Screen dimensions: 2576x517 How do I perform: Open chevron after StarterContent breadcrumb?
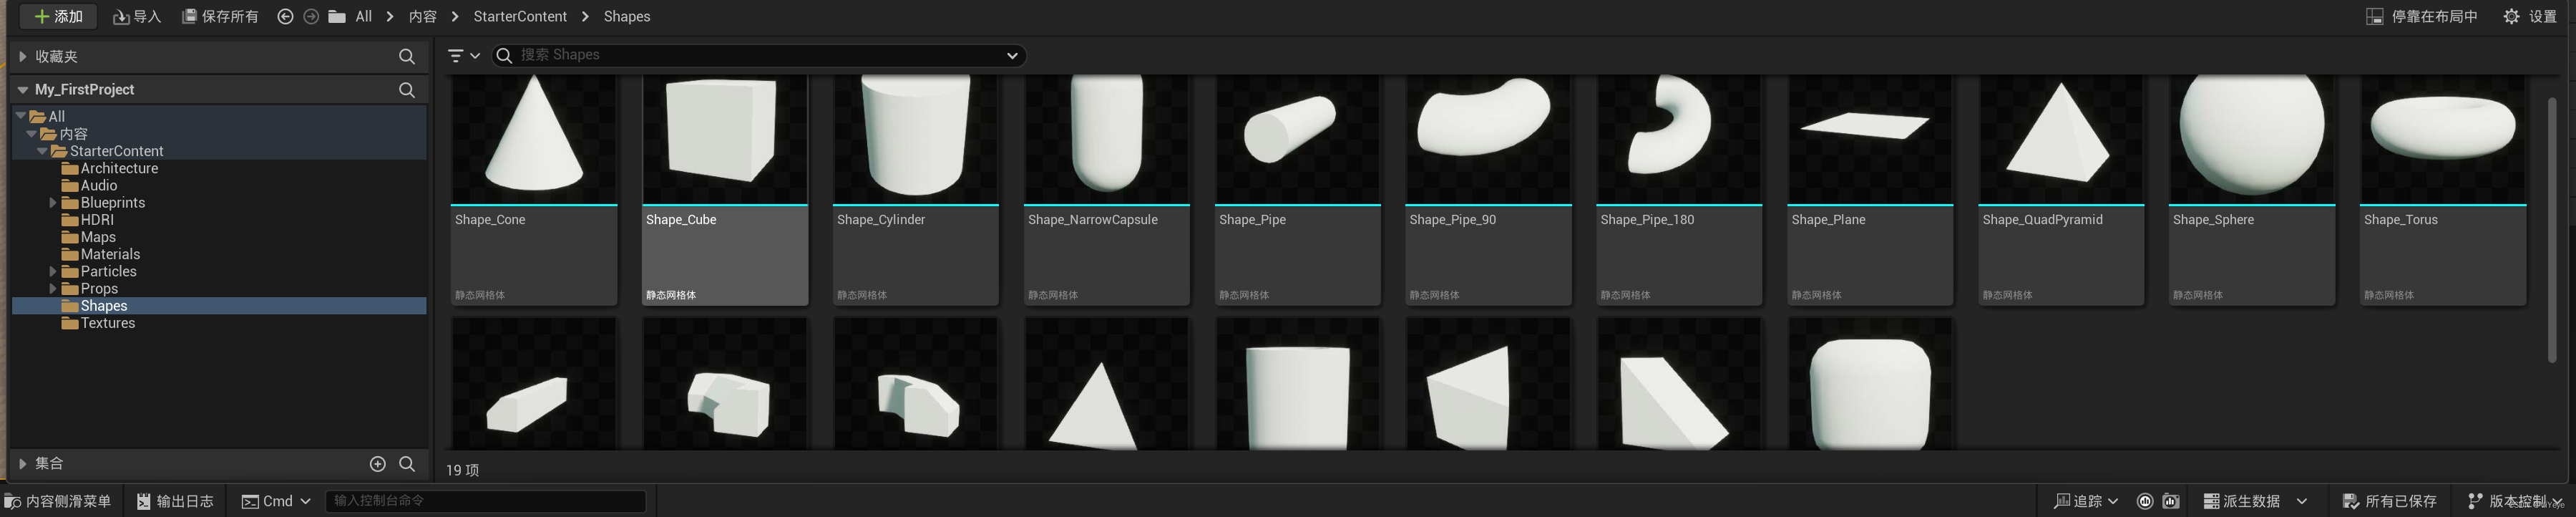[x=585, y=17]
